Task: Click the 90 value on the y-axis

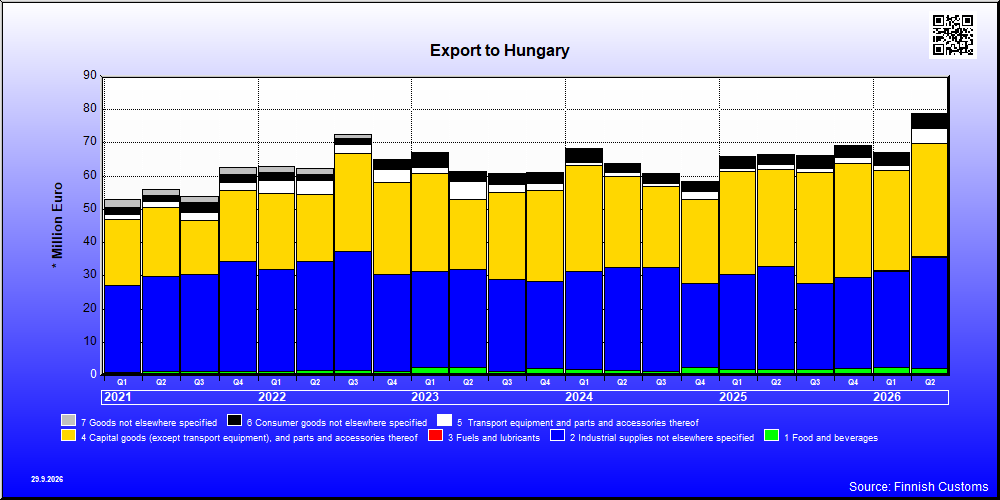Action: (90, 75)
